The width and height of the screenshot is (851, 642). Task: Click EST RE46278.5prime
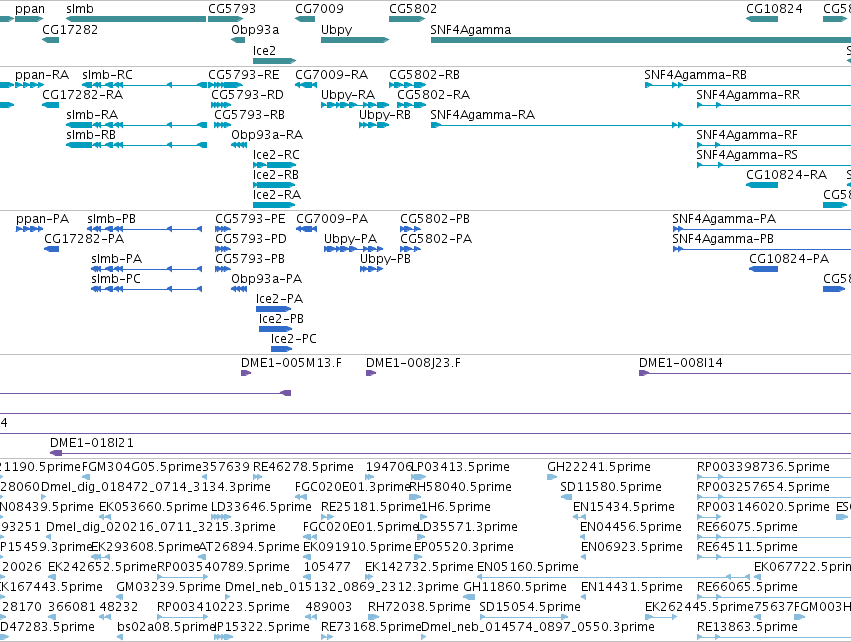click(x=258, y=478)
